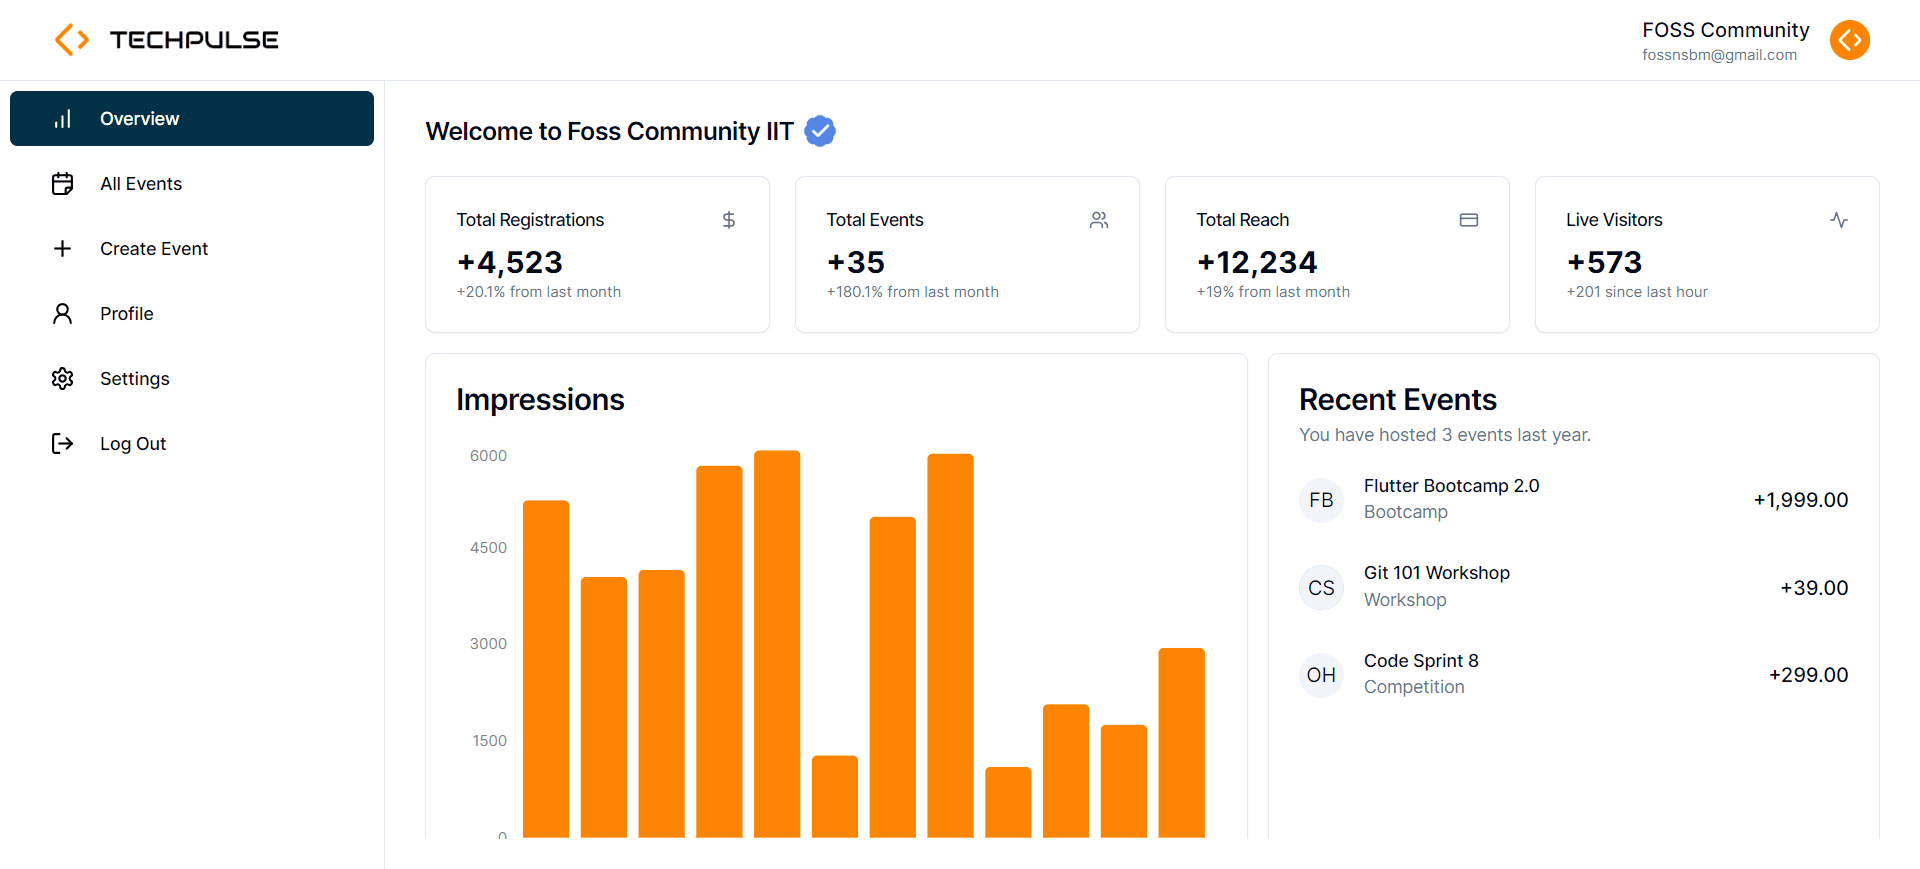The height and width of the screenshot is (869, 1920).
Task: Click the orange user avatar icon
Action: [1849, 40]
